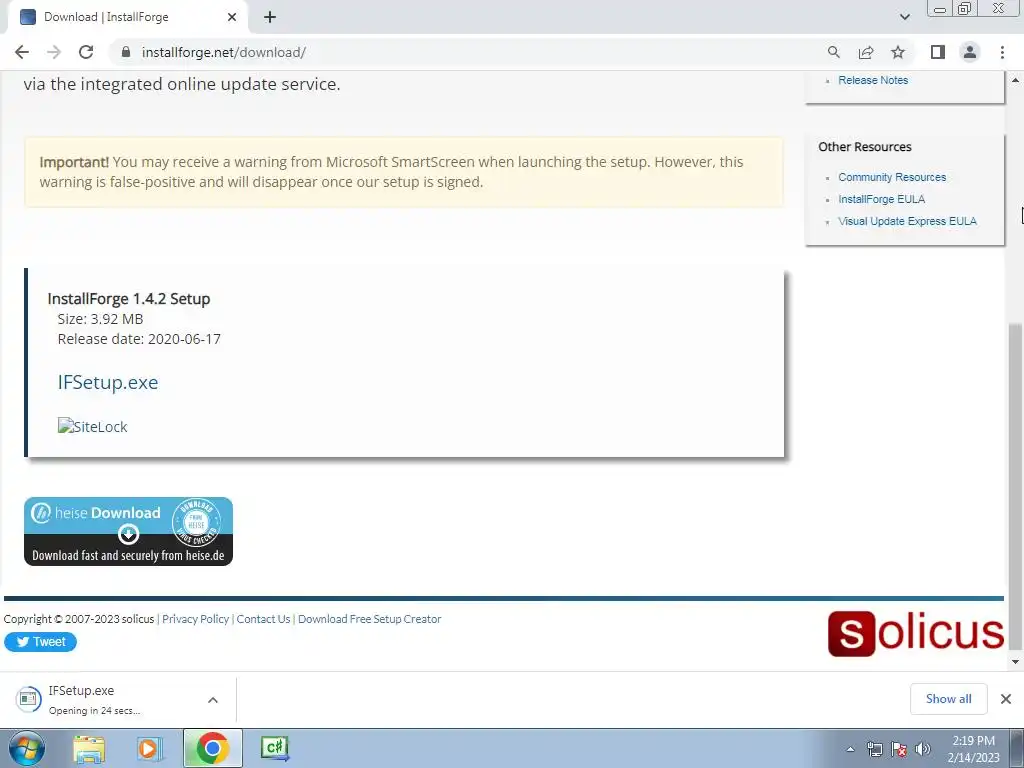The width and height of the screenshot is (1024, 768).
Task: Click the network tray icon
Action: click(x=874, y=749)
